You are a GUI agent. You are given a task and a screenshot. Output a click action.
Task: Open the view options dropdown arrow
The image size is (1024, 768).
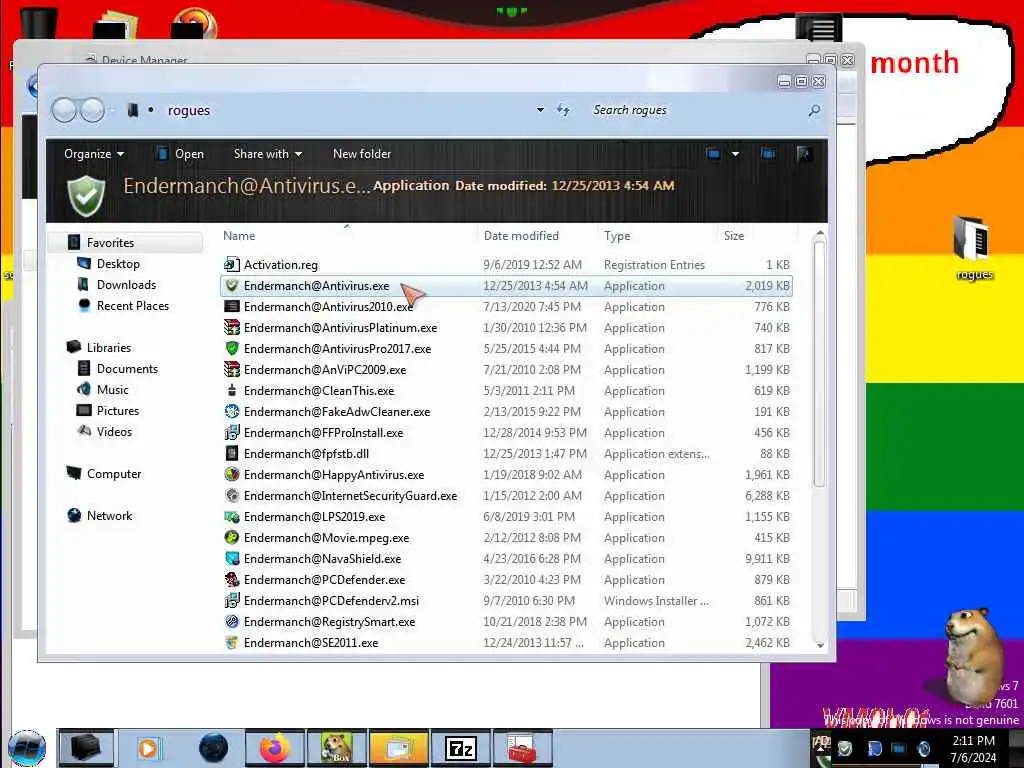(x=735, y=154)
